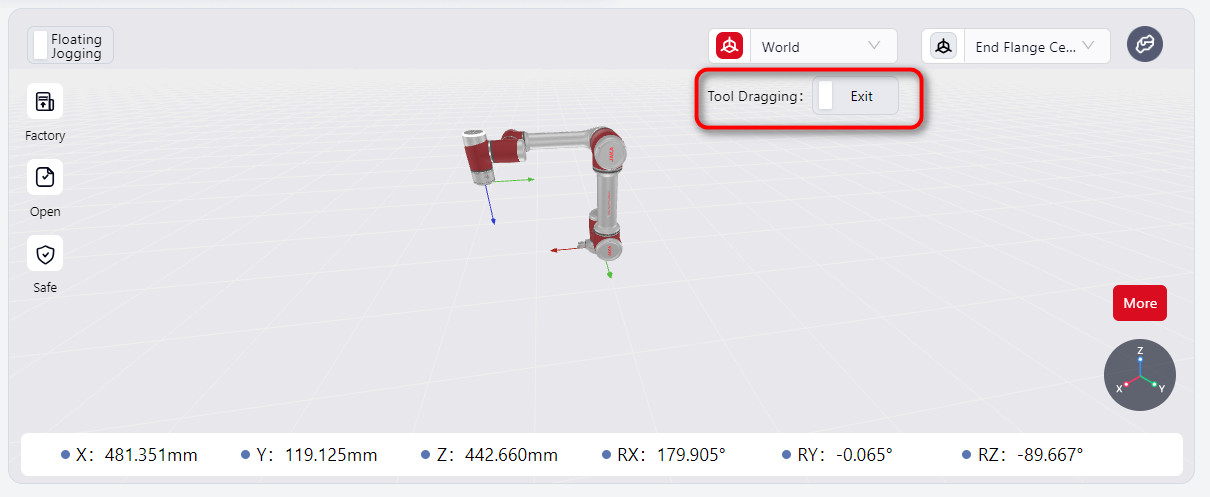This screenshot has height=497, width=1210.
Task: Click the Safe shield icon
Action: click(45, 254)
